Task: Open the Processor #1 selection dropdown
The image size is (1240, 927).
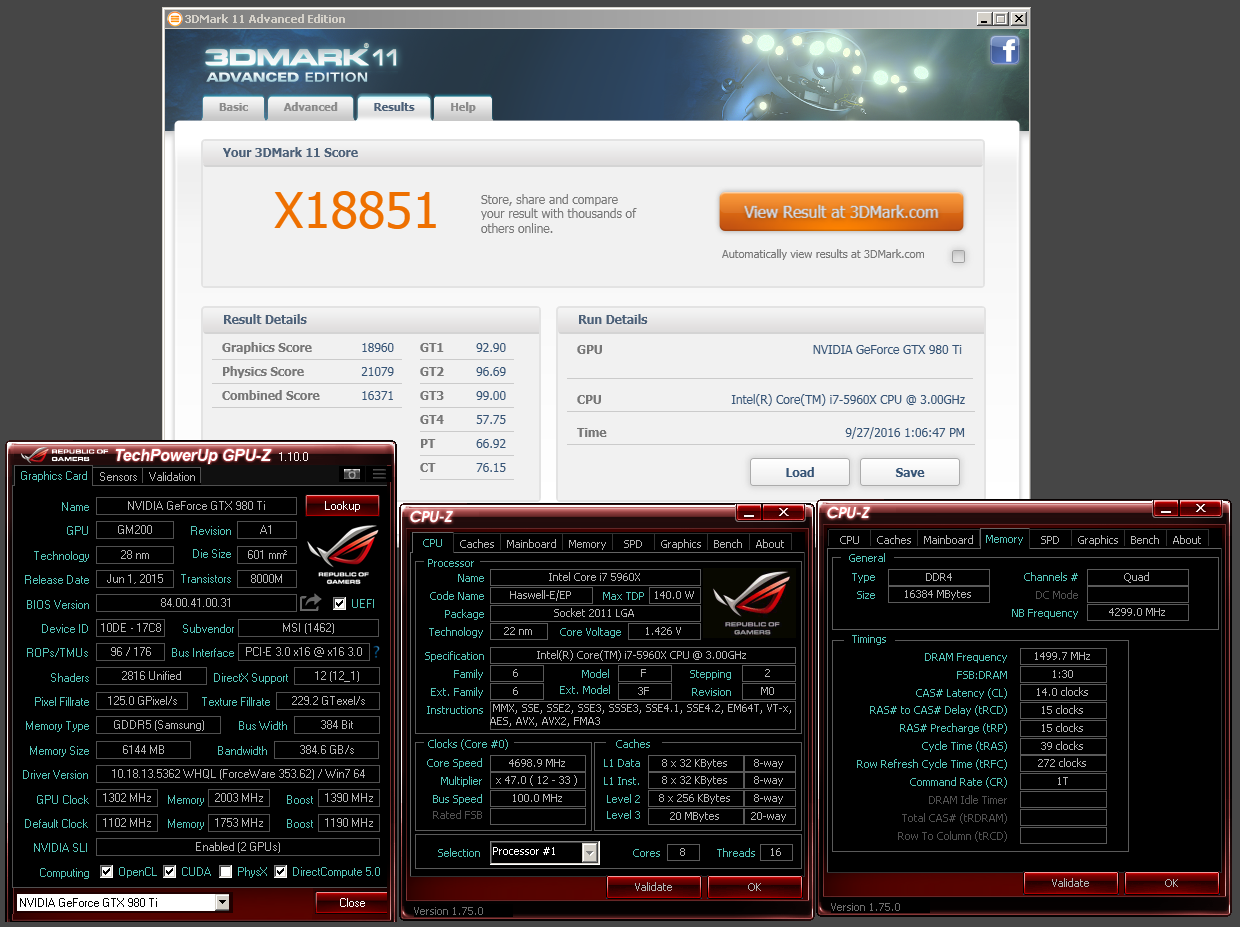Action: coord(590,853)
